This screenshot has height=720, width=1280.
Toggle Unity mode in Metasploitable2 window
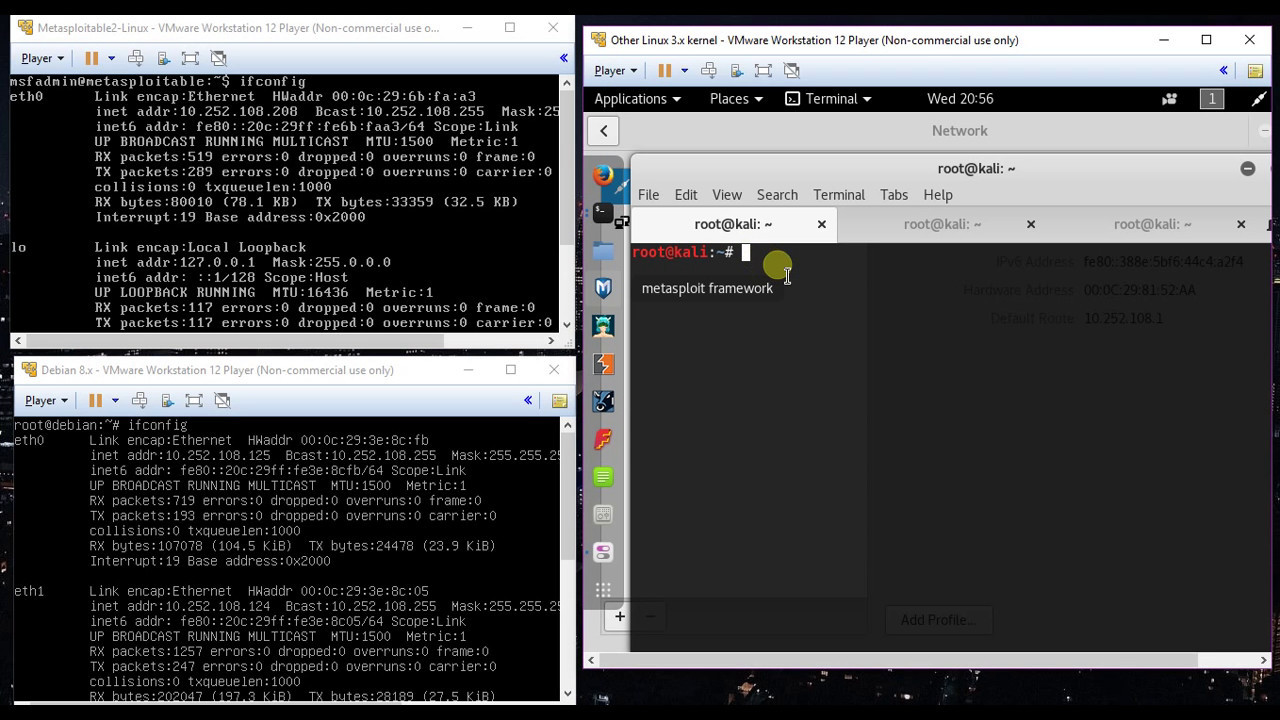(x=218, y=58)
